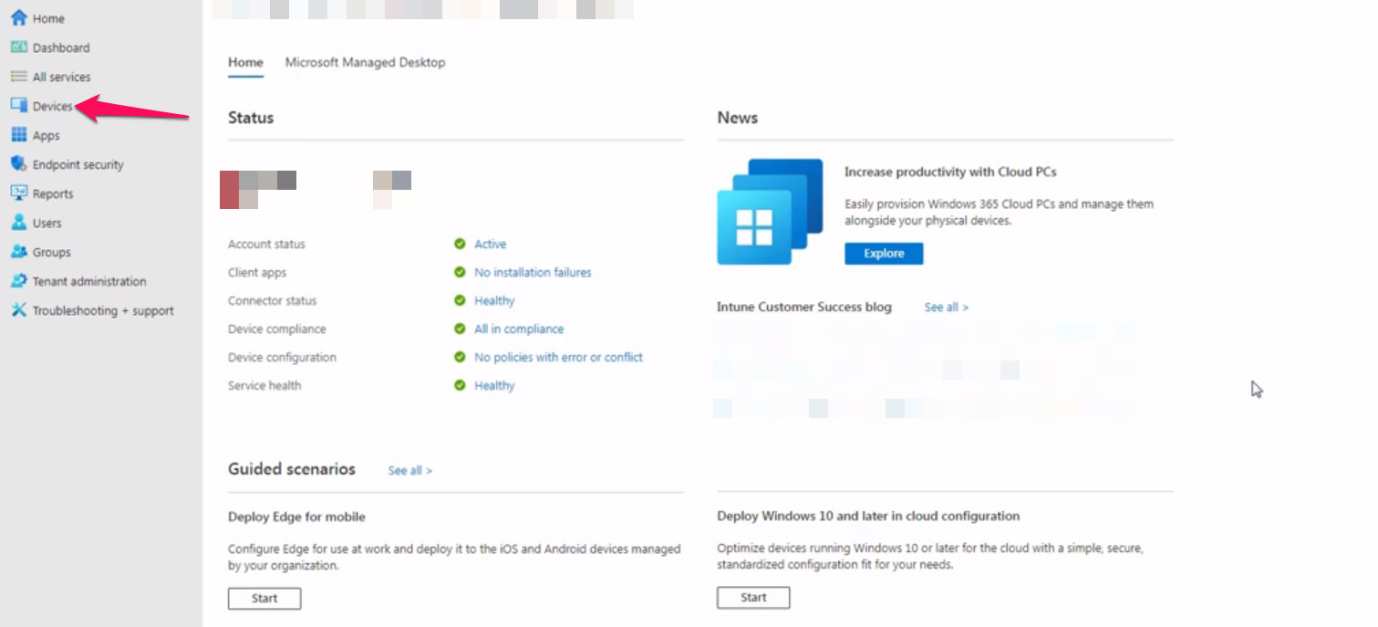Viewport: 1378px width, 627px height.
Task: Click Increase productivity with Cloud PCs headline
Action: pos(950,172)
